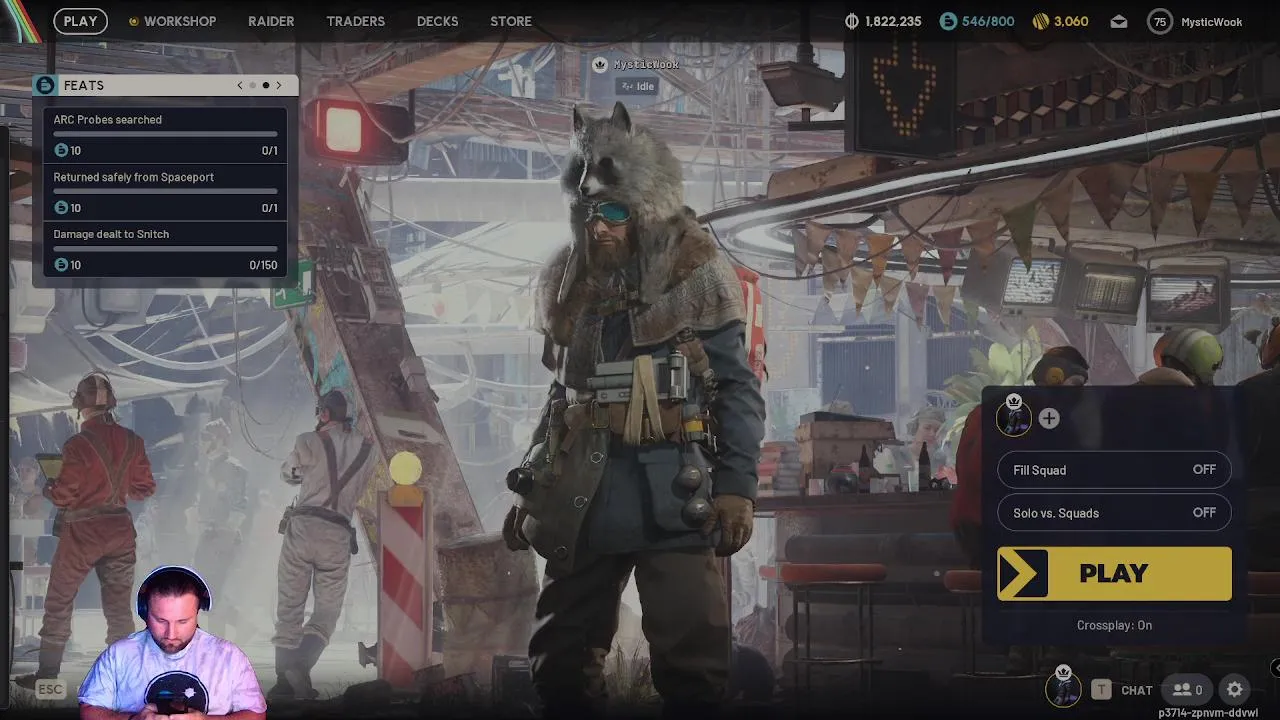Image resolution: width=1280 pixels, height=720 pixels.
Task: Toggle Fill Squad on
Action: [1114, 470]
